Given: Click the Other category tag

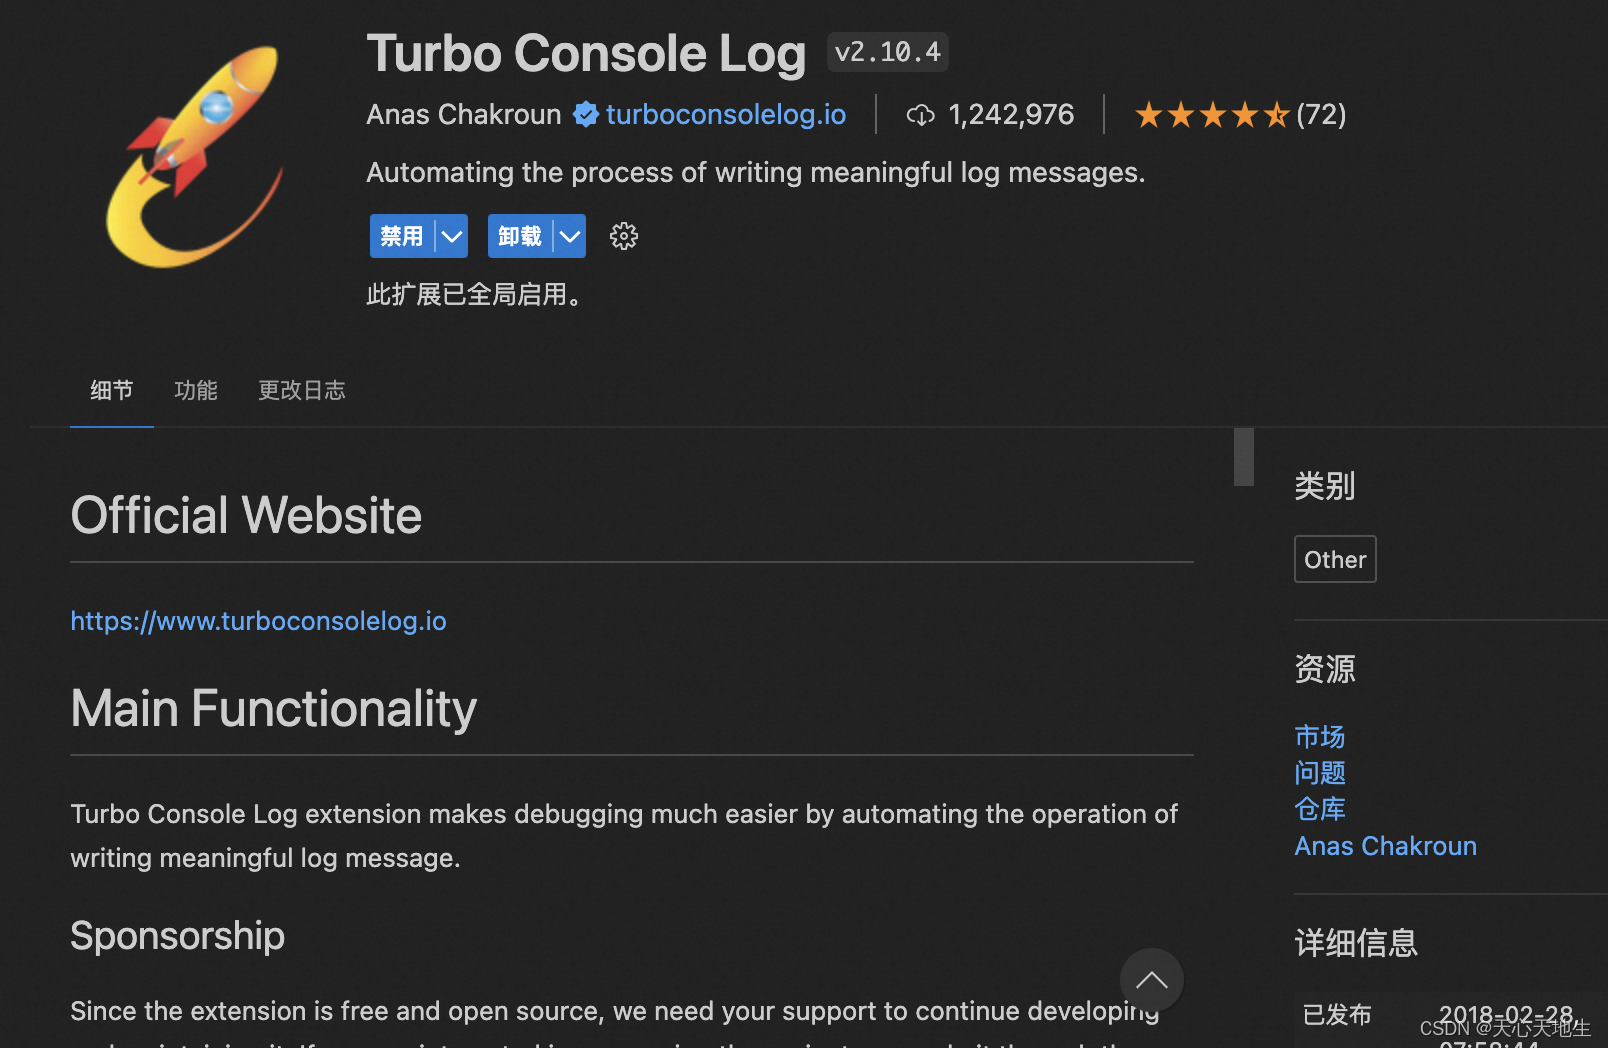Looking at the screenshot, I should click(x=1335, y=559).
